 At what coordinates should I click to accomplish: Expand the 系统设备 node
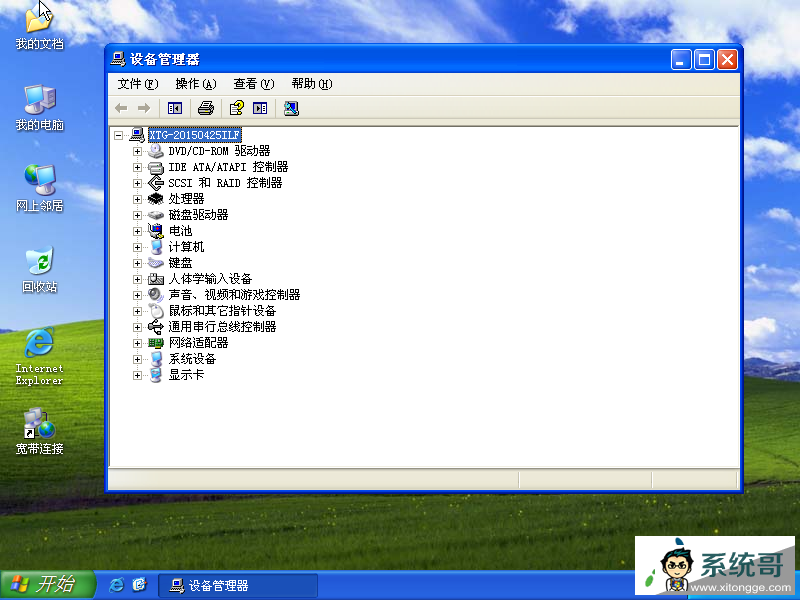click(137, 359)
